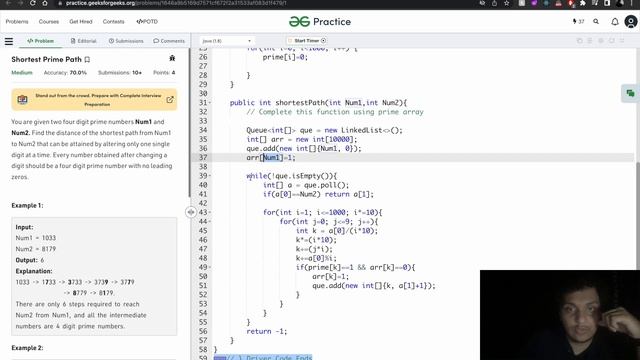Viewport: 640px width, 360px height.
Task: Click the browser address bar URL
Action: (176, 3)
